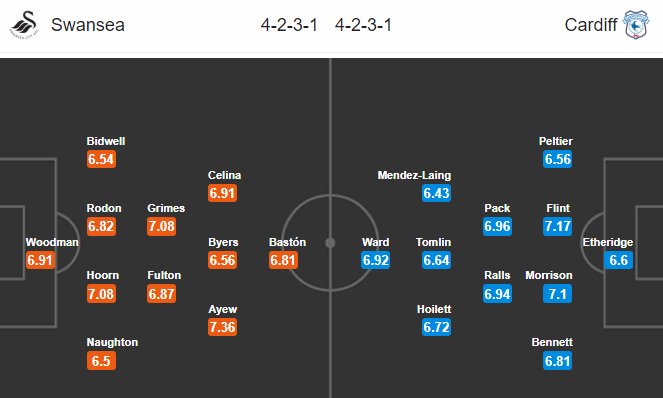Select Morrison's 7.1 rating badge
The height and width of the screenshot is (398, 663).
coord(558,294)
